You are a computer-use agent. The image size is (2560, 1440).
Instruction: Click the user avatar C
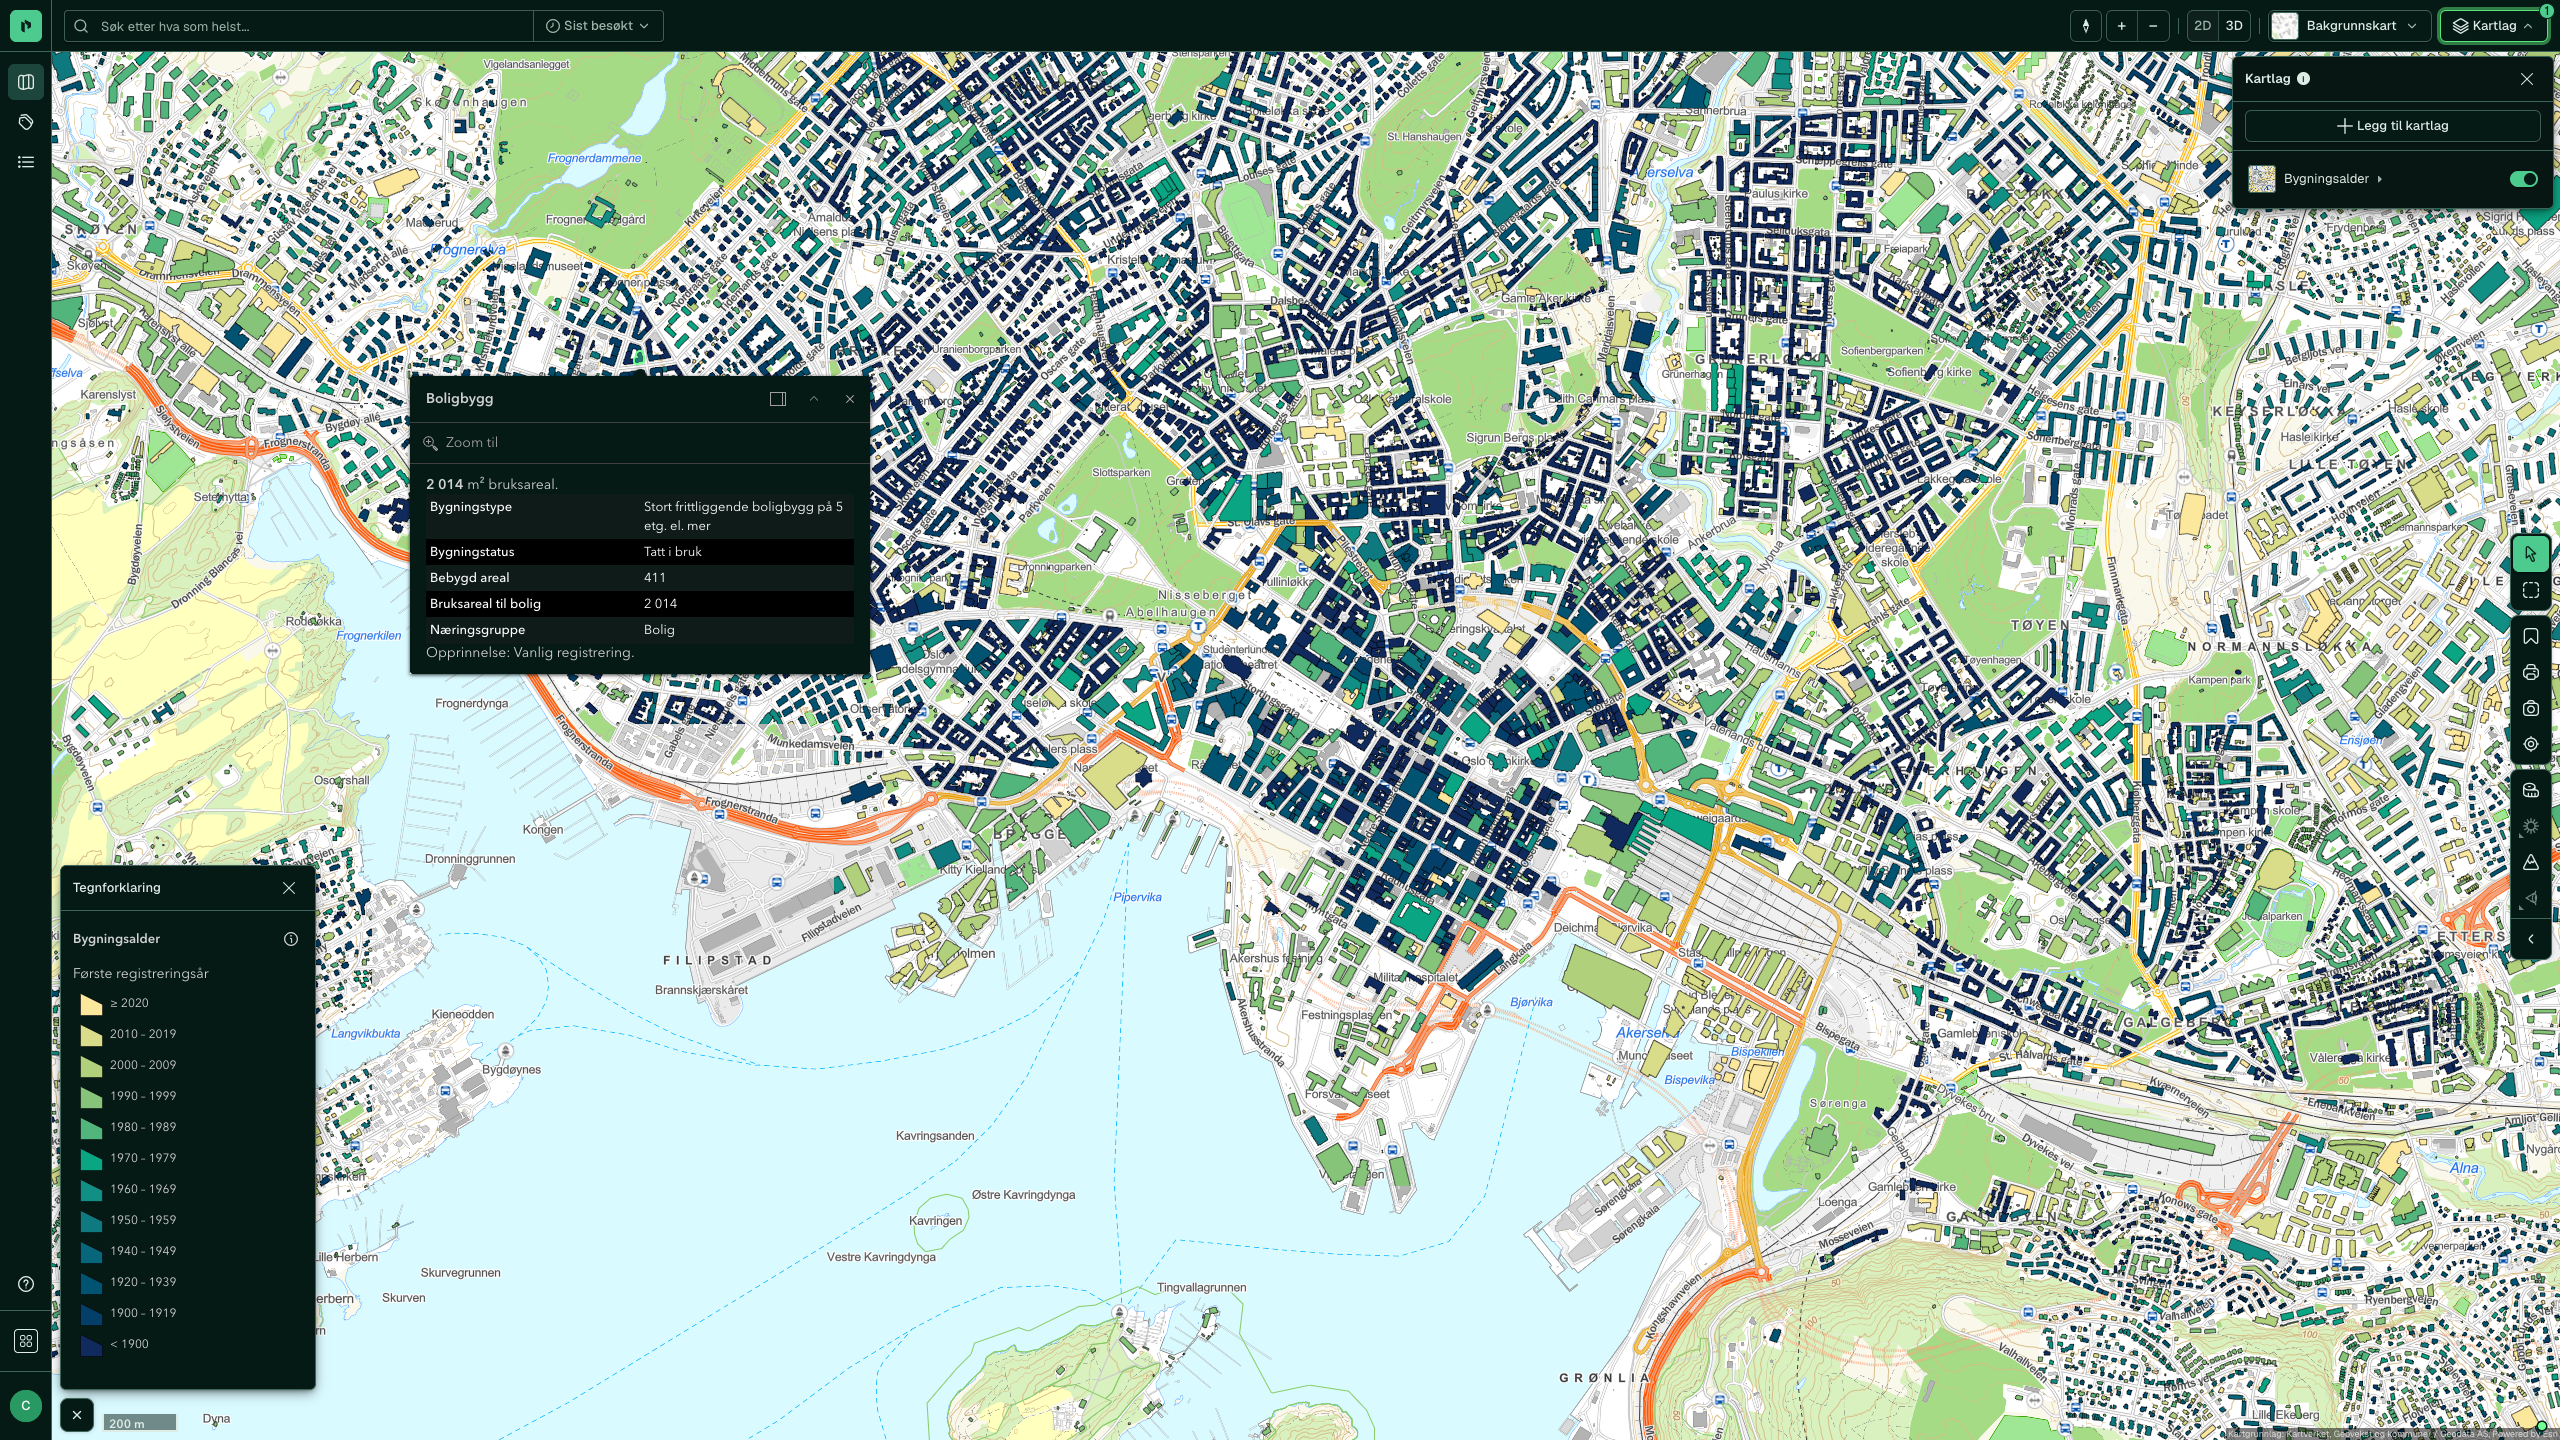26,1406
